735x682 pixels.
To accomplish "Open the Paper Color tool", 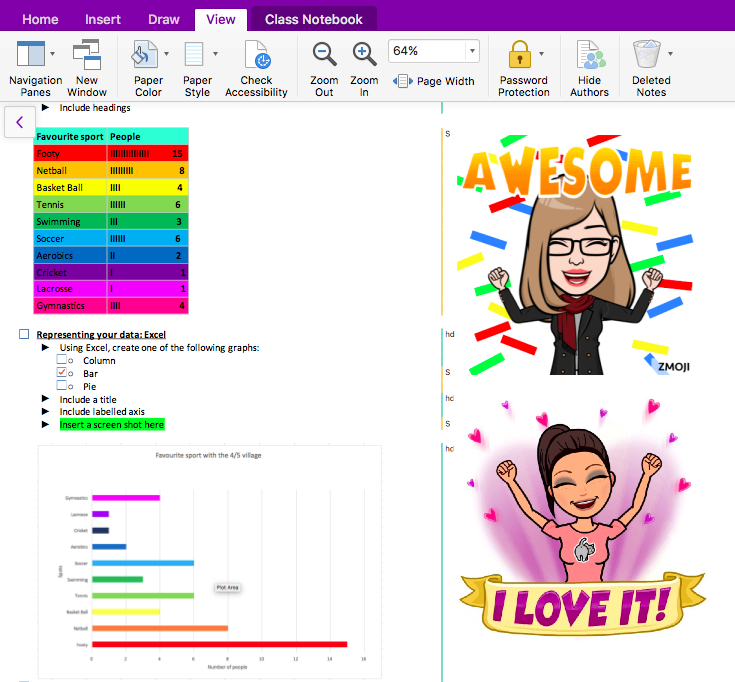I will pos(144,54).
